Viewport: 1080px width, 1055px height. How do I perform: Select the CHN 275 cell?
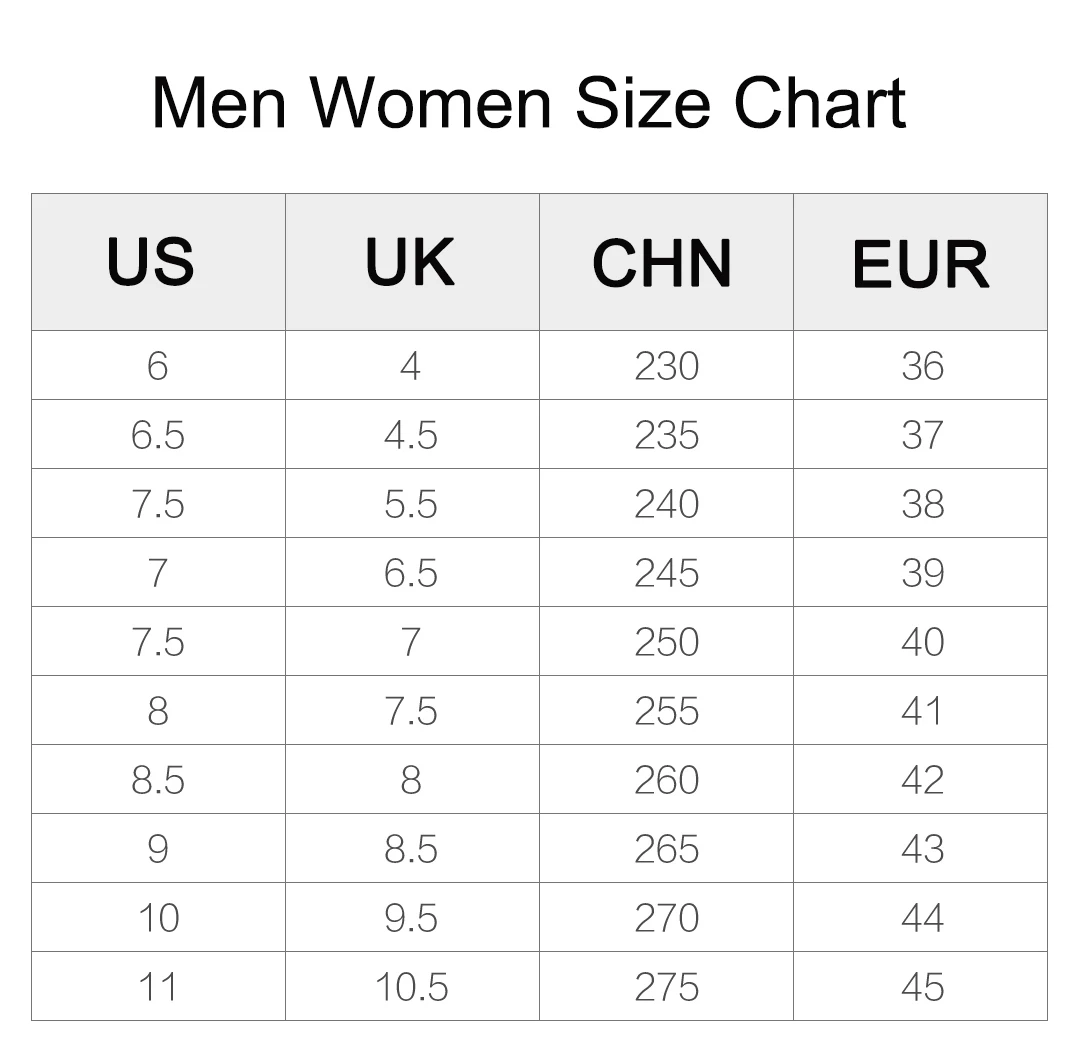pyautogui.click(x=666, y=987)
